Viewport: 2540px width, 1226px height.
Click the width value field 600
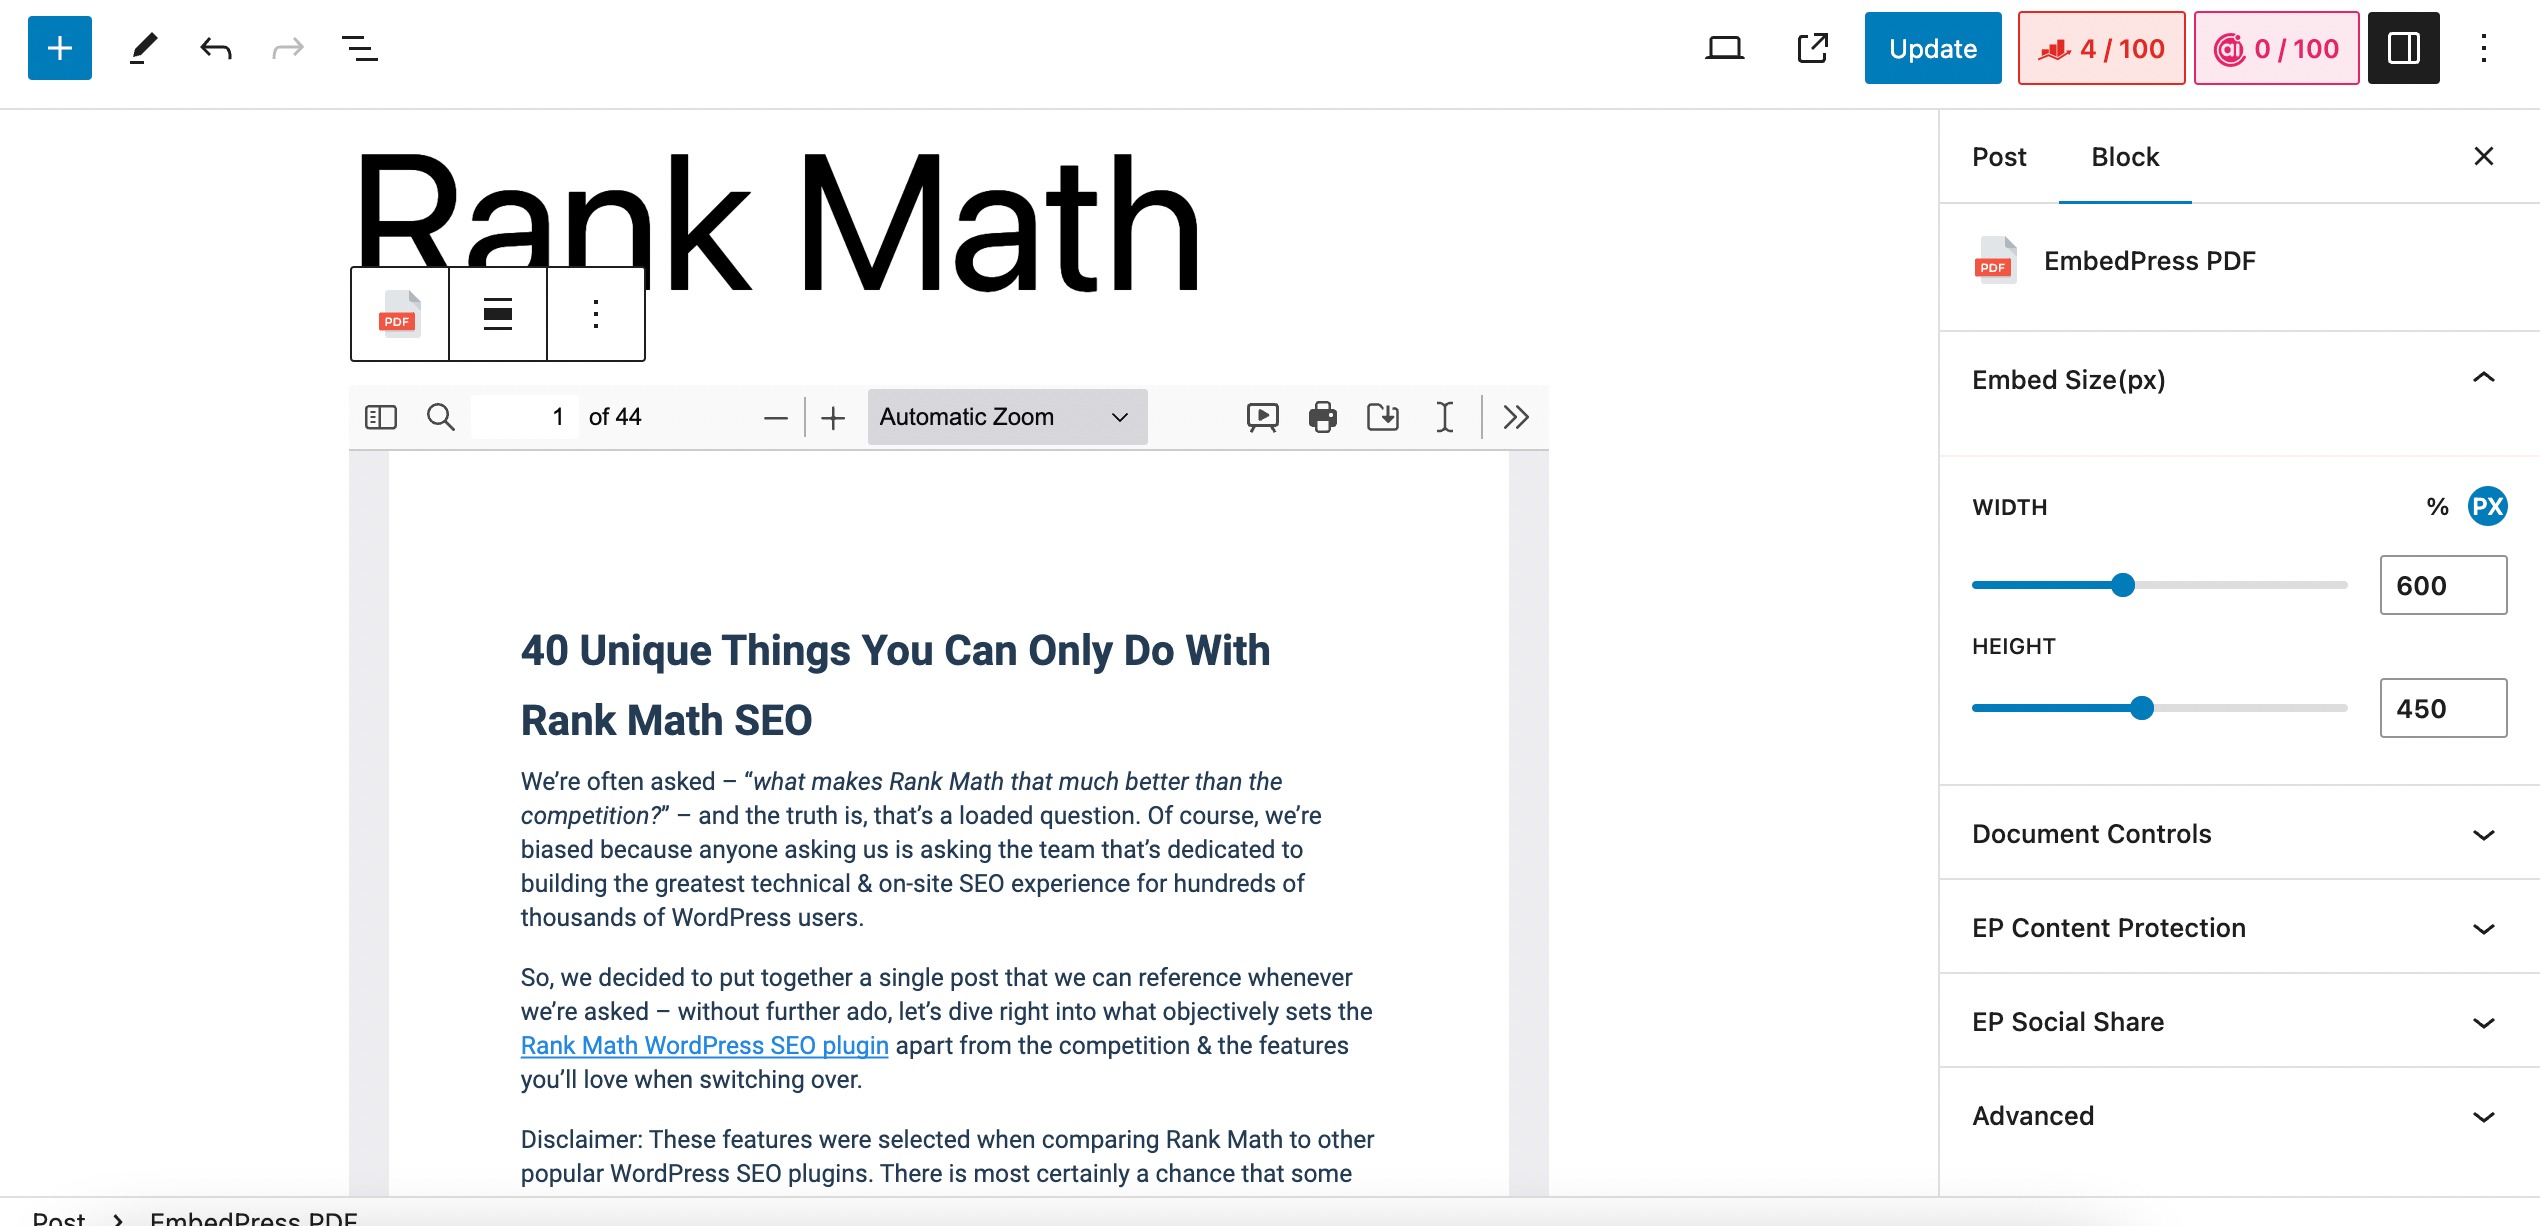point(2443,585)
